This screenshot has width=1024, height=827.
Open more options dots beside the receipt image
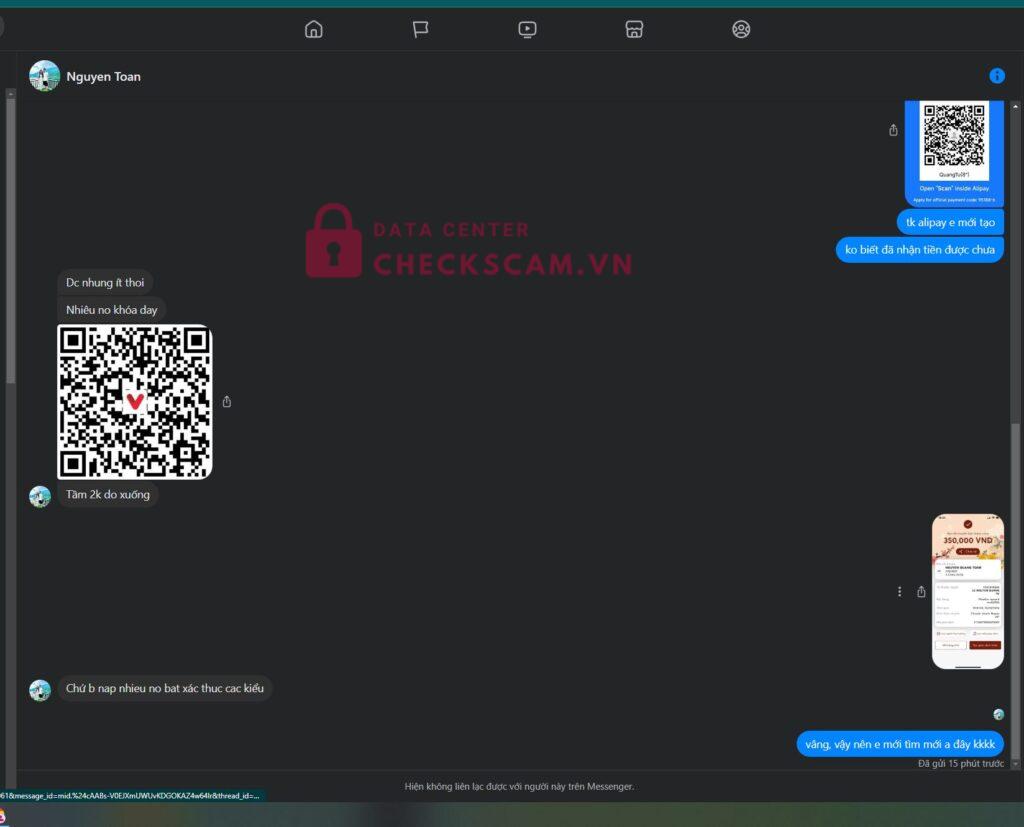coord(899,592)
